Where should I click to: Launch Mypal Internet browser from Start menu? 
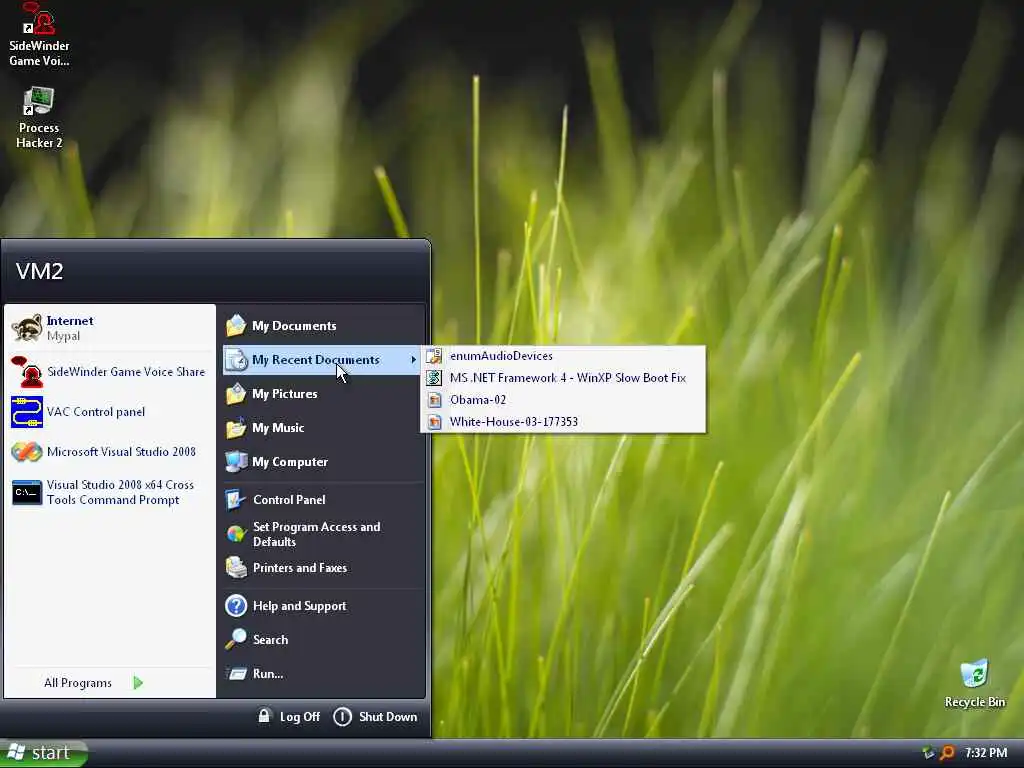110,328
